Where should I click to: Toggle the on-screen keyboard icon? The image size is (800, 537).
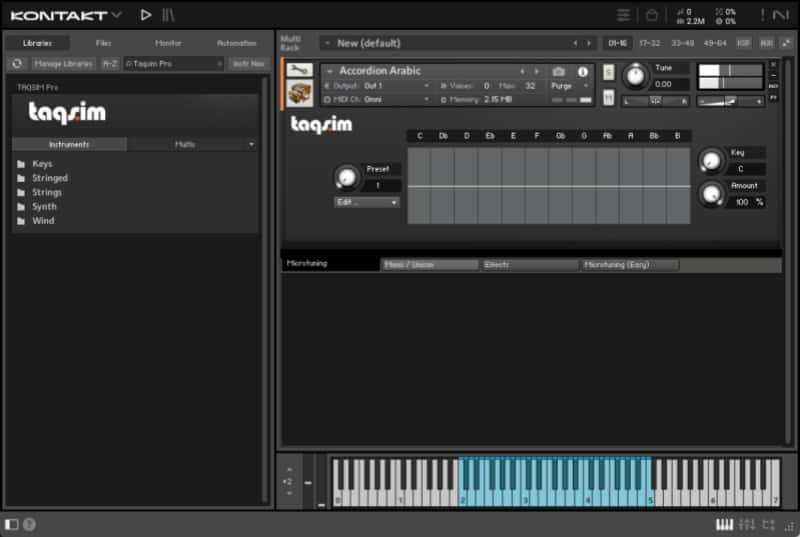725,524
